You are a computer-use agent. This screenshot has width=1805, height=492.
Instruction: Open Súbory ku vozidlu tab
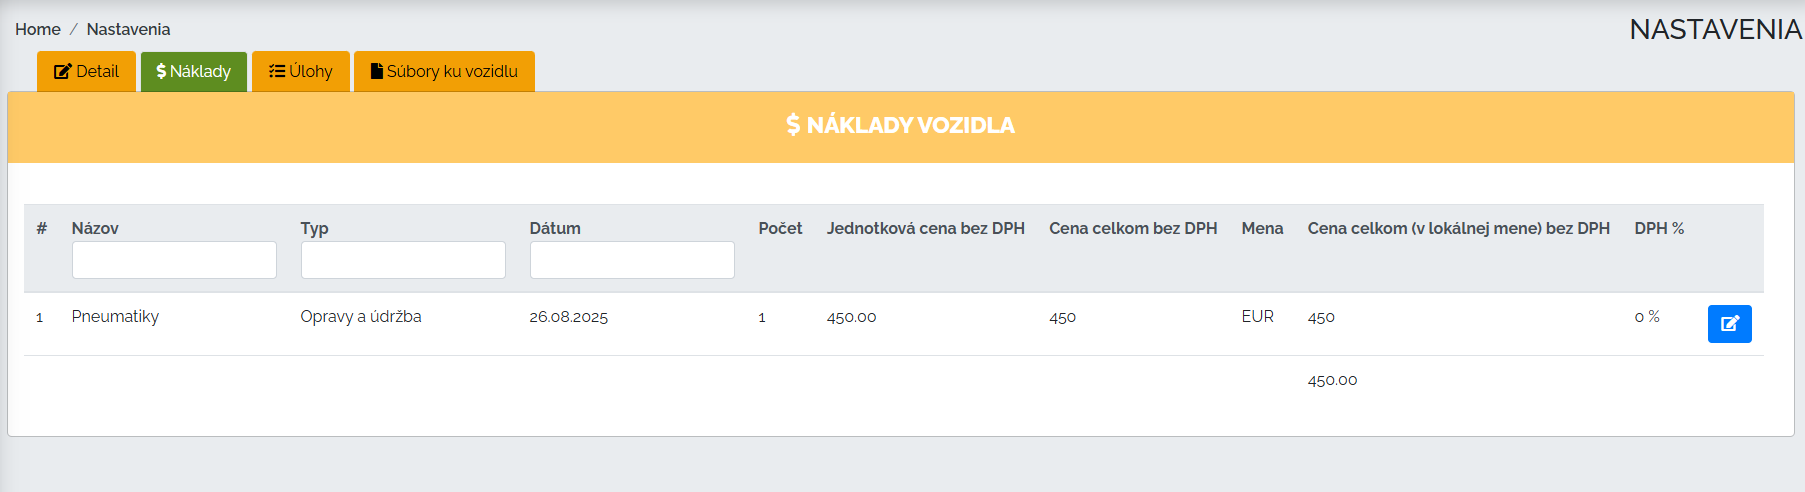click(444, 72)
